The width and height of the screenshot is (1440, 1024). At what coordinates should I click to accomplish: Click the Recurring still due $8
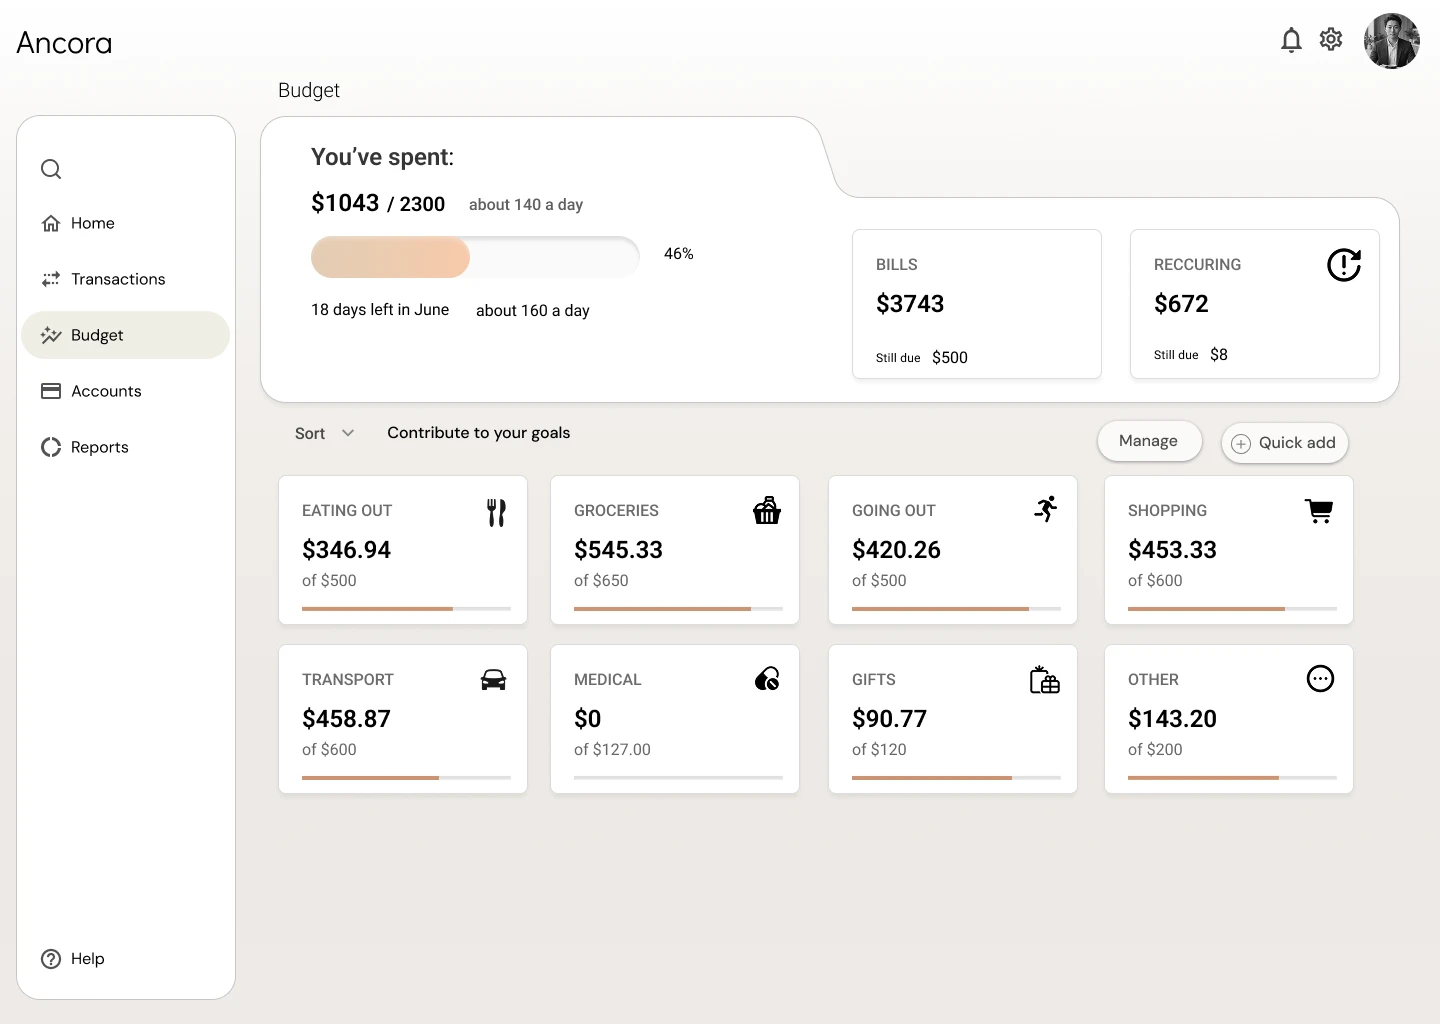click(1219, 355)
